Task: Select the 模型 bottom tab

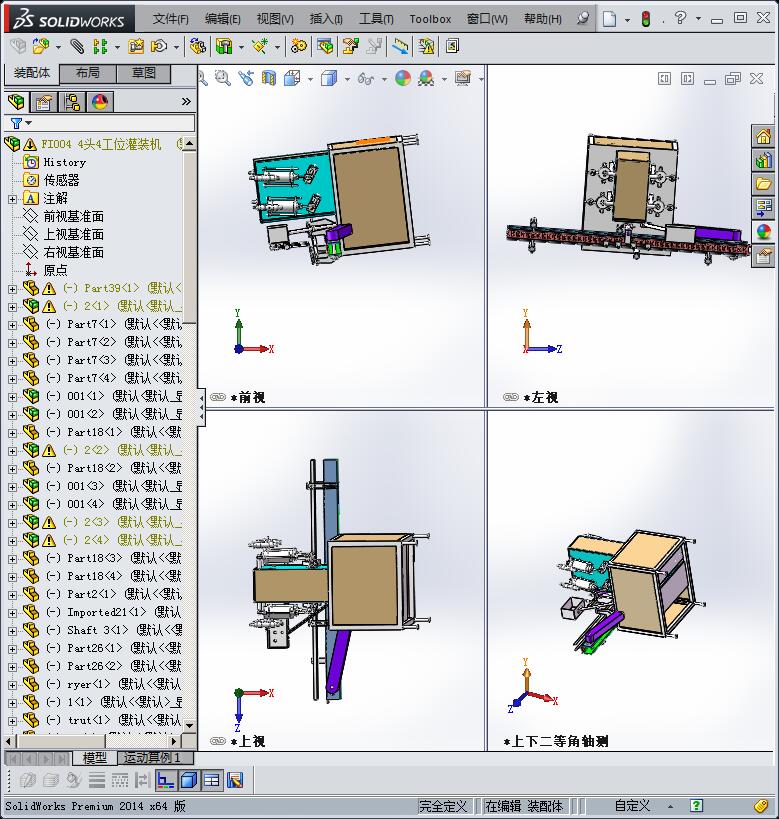Action: pyautogui.click(x=95, y=757)
